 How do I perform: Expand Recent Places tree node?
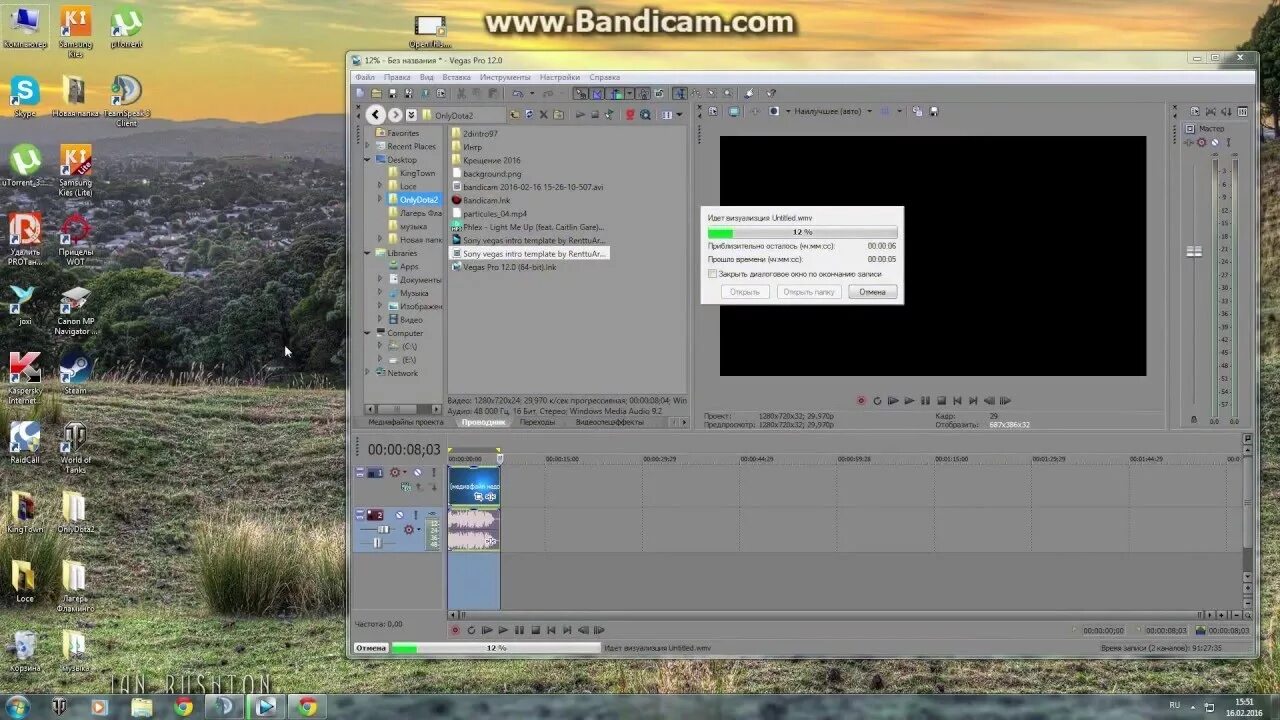pyautogui.click(x=367, y=146)
